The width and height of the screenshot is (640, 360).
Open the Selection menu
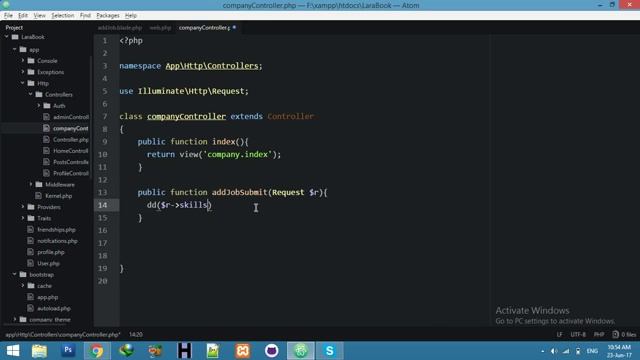pyautogui.click(x=62, y=16)
